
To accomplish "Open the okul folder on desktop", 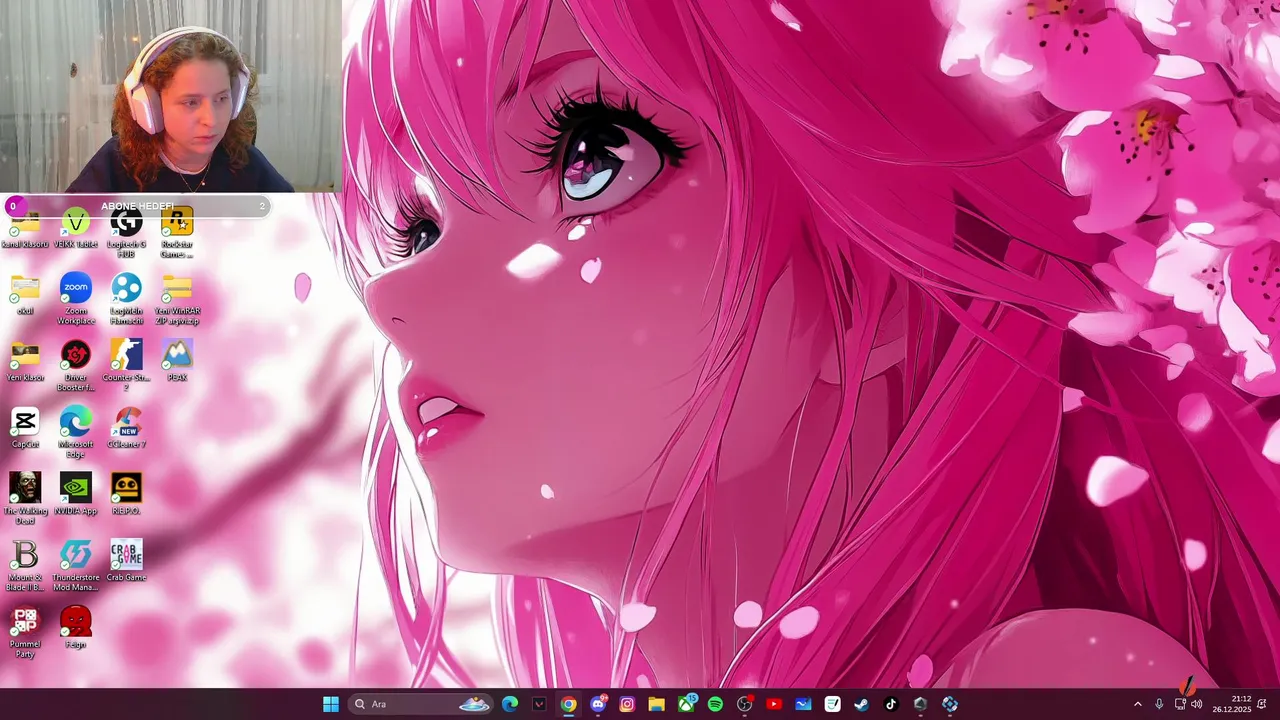I will point(25,294).
